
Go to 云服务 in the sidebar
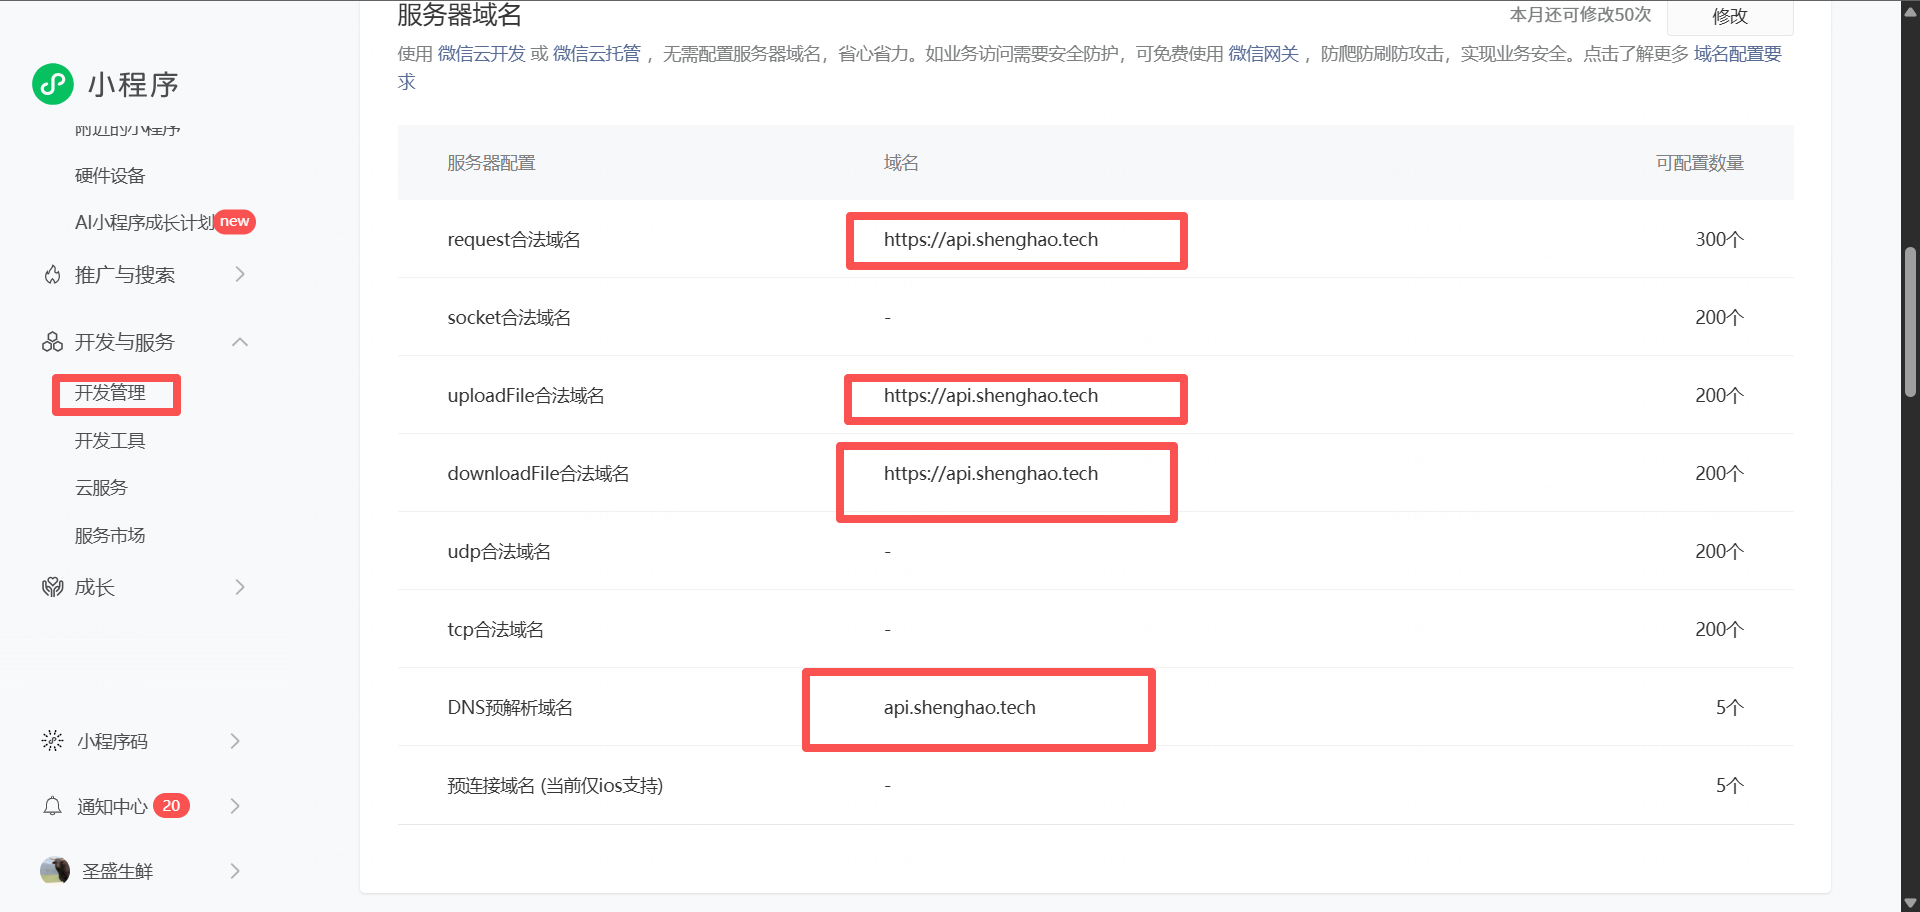pos(101,488)
